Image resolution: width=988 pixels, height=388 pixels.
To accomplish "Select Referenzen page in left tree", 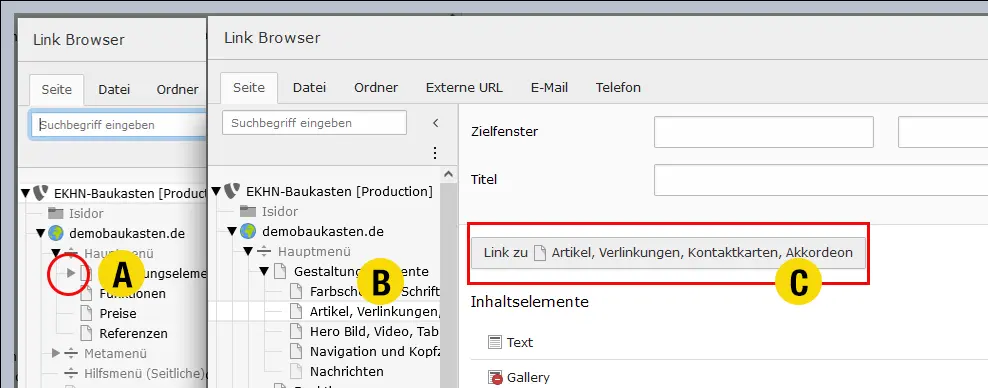I will [134, 333].
